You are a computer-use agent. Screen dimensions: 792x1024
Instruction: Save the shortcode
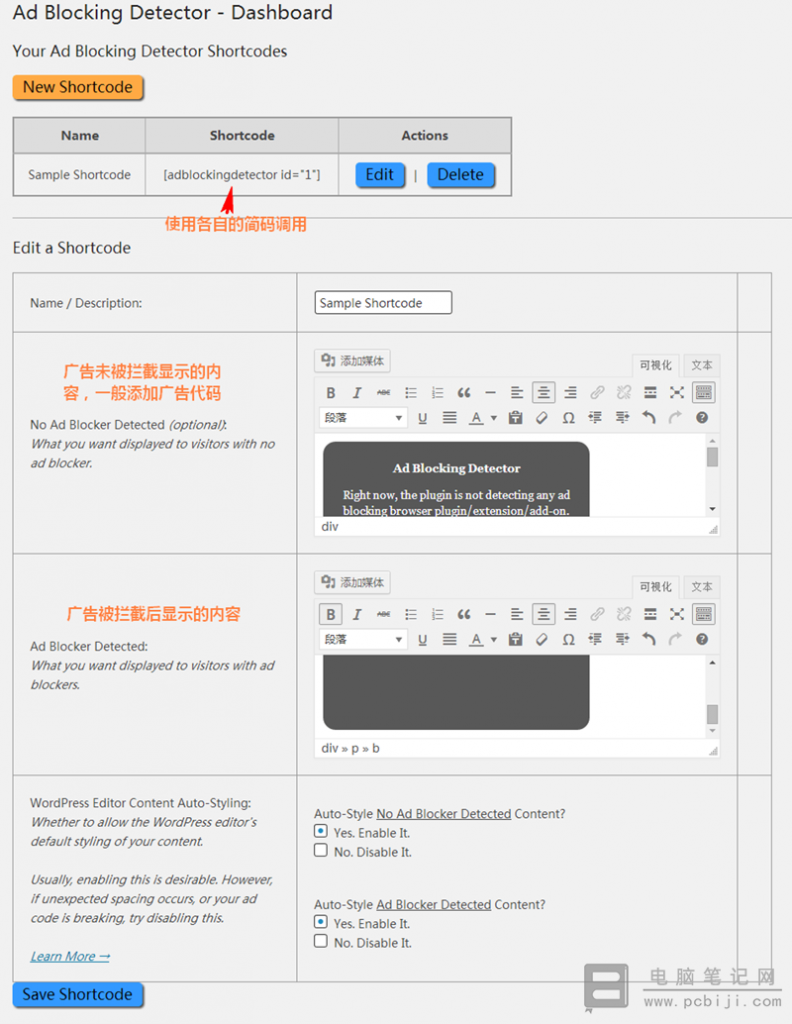[78, 995]
